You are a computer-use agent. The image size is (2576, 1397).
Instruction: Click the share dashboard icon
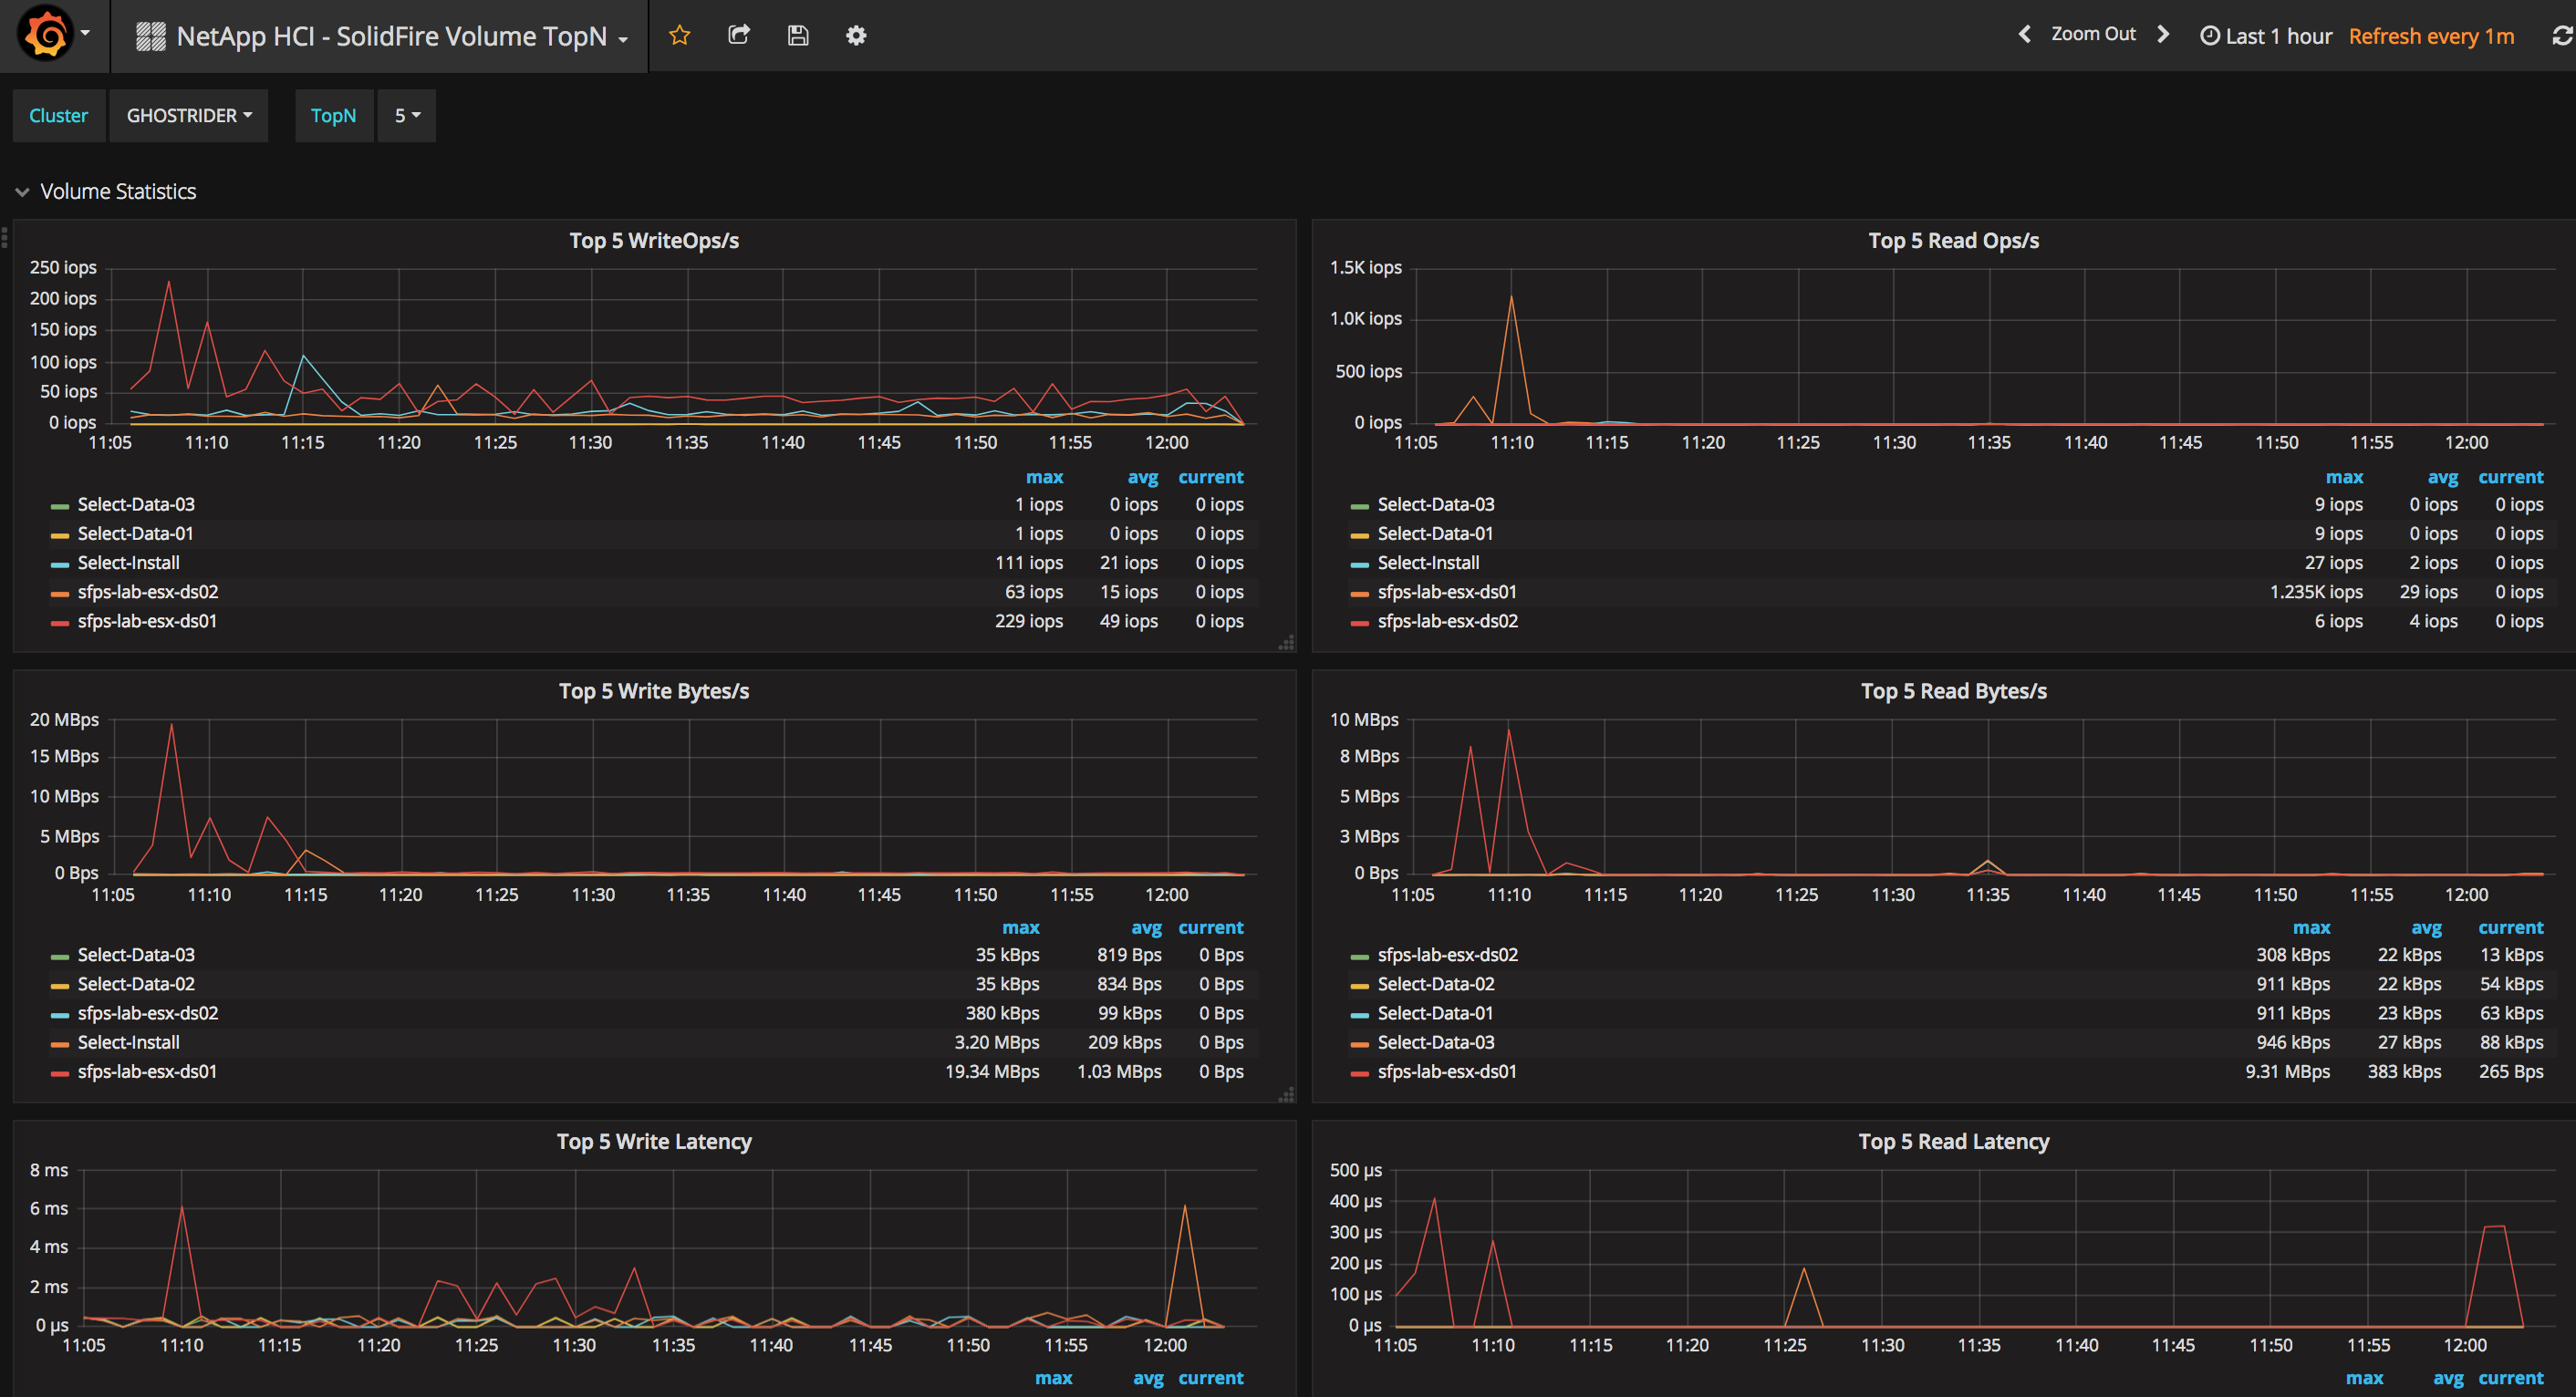(739, 35)
